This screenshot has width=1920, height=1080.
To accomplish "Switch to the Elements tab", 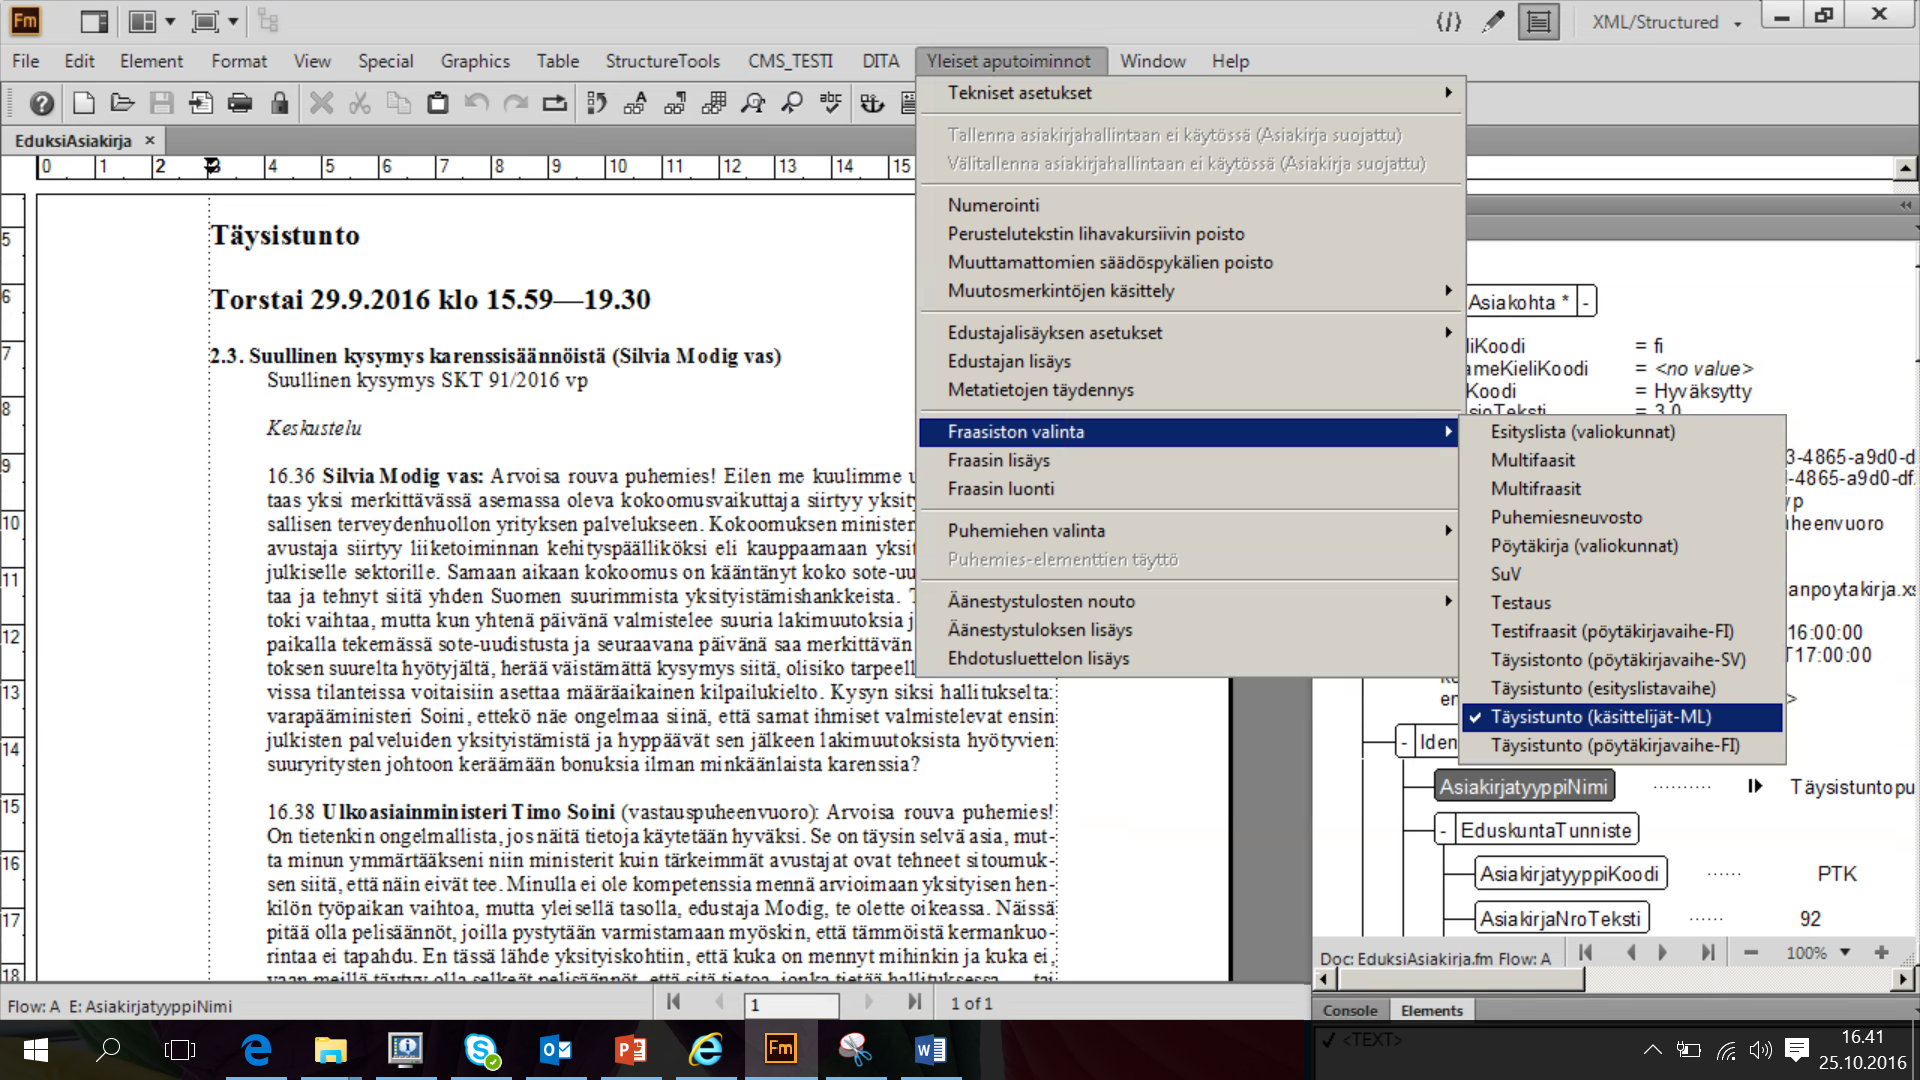I will click(x=1431, y=1011).
